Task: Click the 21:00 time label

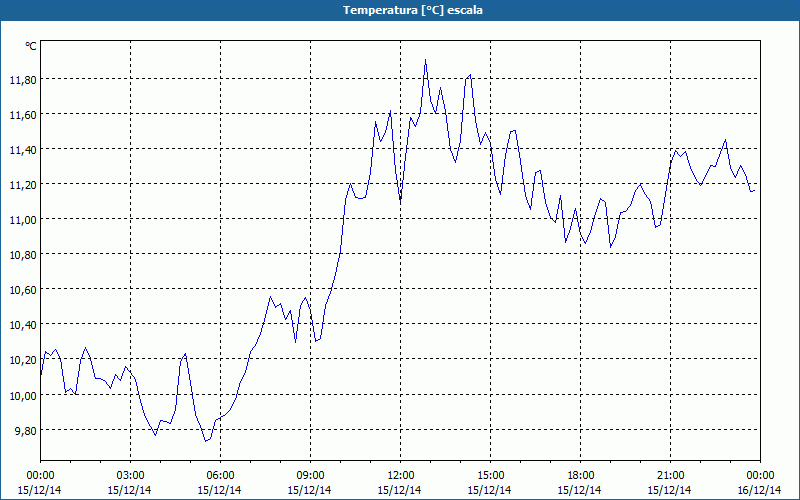Action: point(670,476)
